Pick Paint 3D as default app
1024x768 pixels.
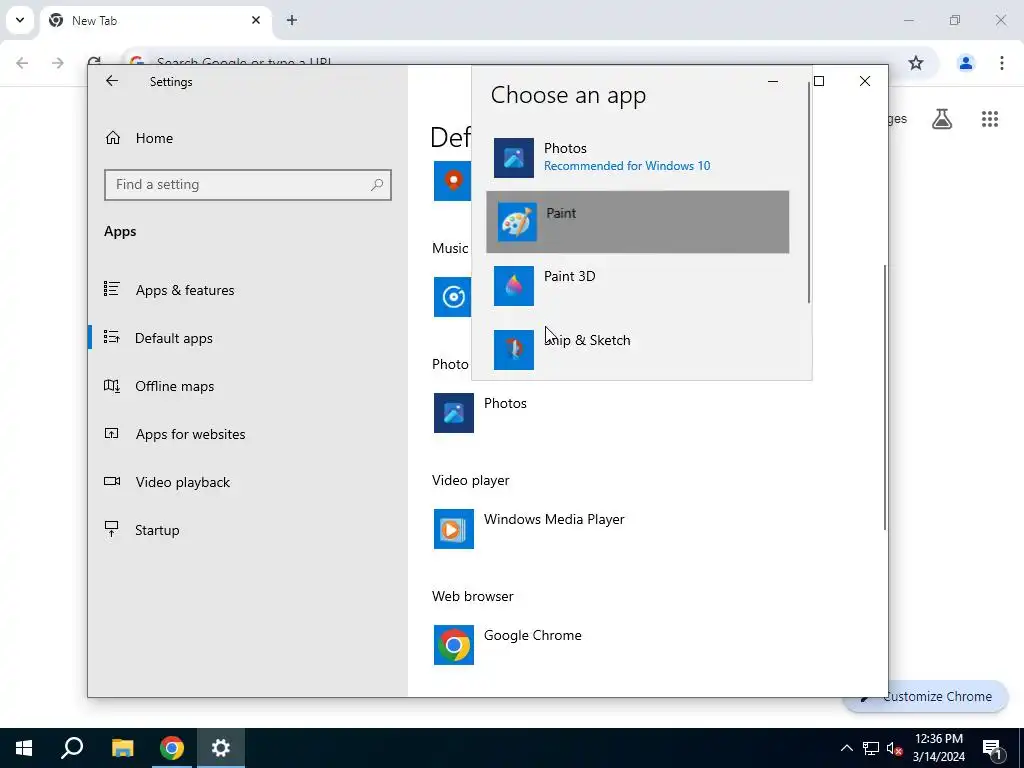click(x=637, y=285)
